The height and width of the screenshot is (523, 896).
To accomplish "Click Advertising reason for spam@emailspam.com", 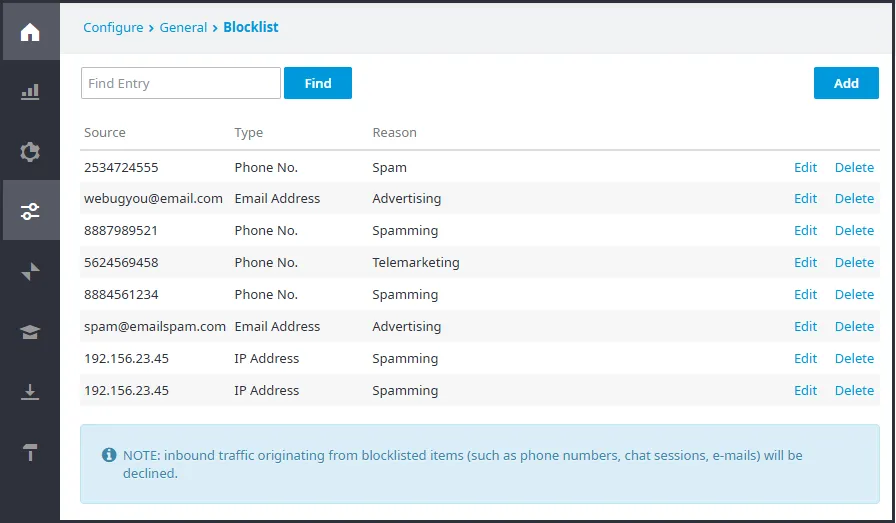I will pyautogui.click(x=407, y=326).
